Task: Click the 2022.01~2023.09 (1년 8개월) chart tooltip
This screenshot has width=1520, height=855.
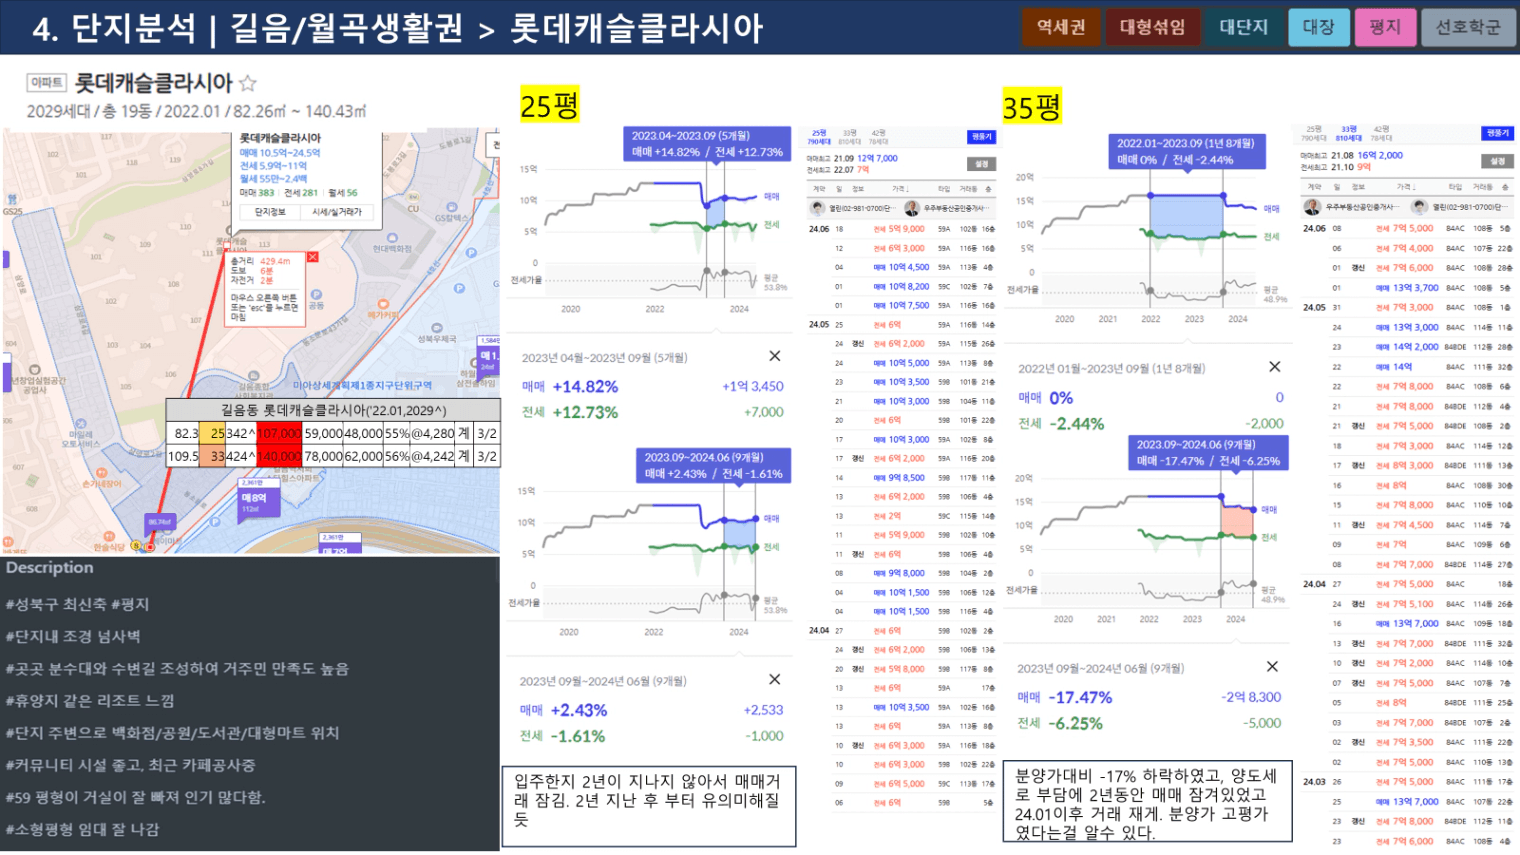Action: (1186, 152)
